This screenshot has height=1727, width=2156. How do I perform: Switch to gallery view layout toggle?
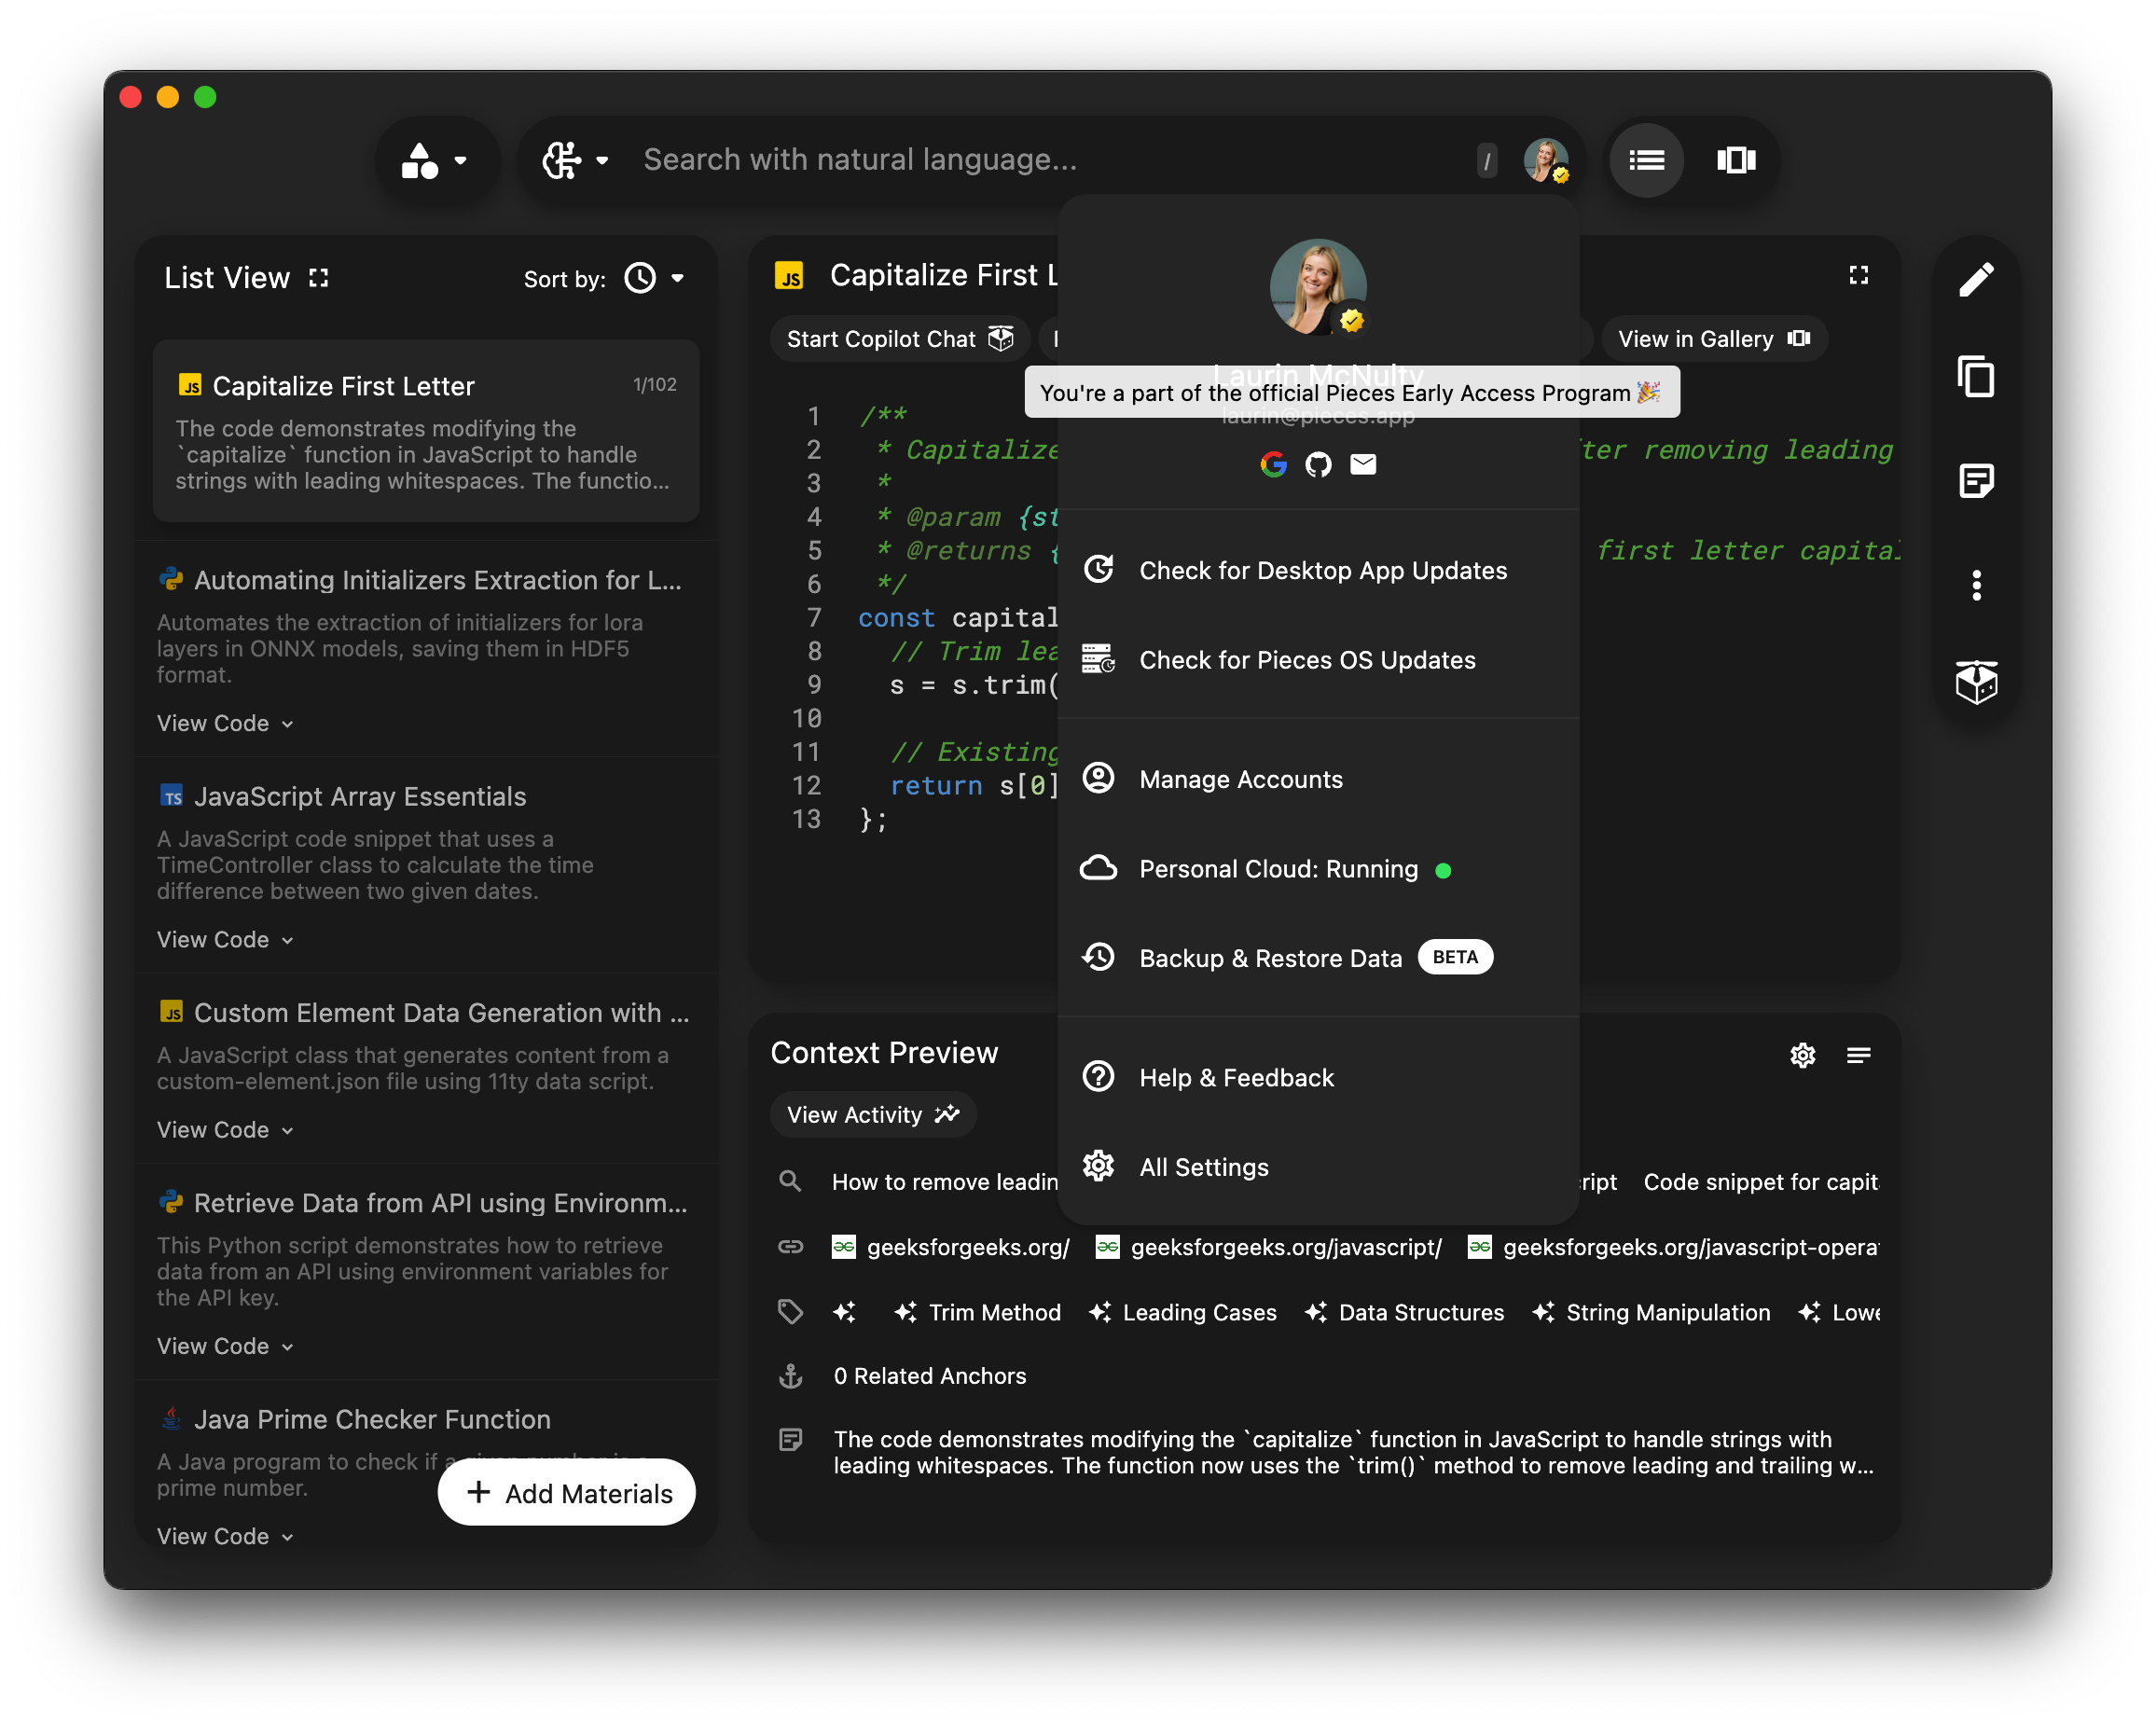tap(1736, 160)
